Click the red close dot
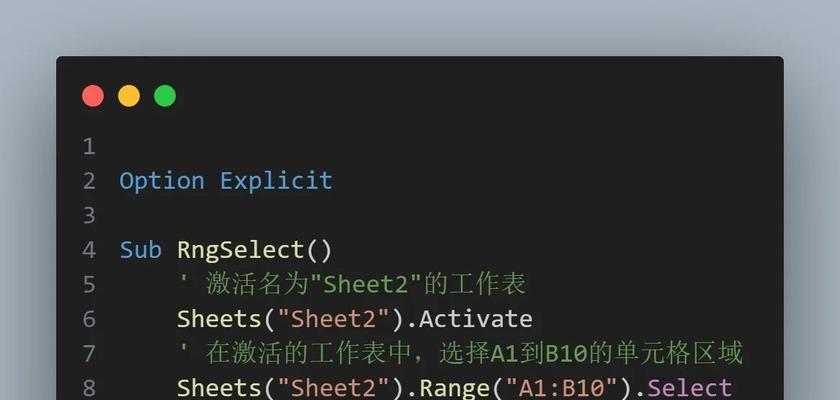The image size is (840, 400). (93, 96)
